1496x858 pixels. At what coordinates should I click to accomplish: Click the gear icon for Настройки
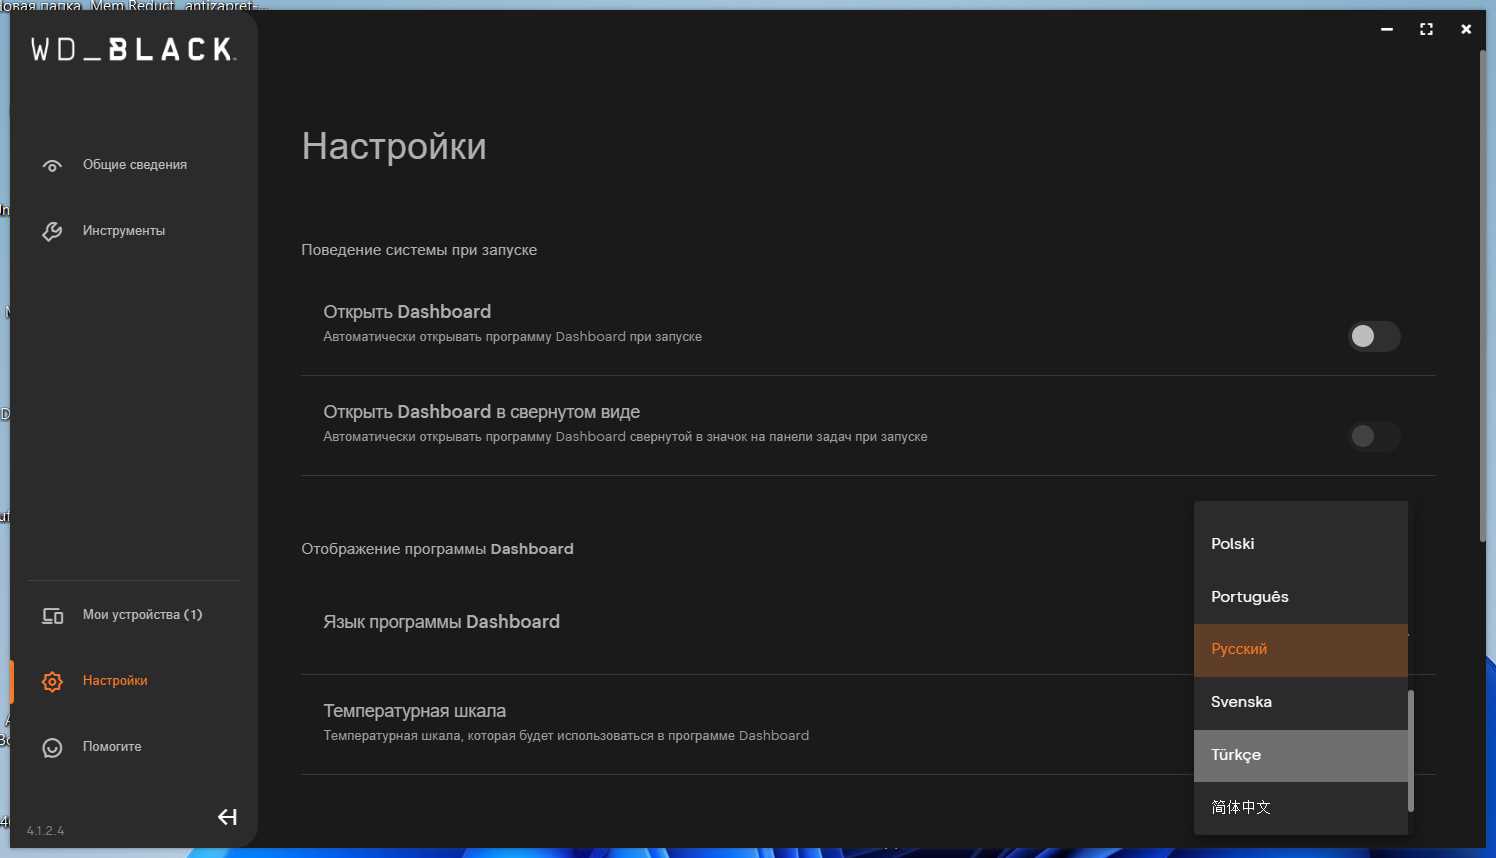click(x=52, y=681)
